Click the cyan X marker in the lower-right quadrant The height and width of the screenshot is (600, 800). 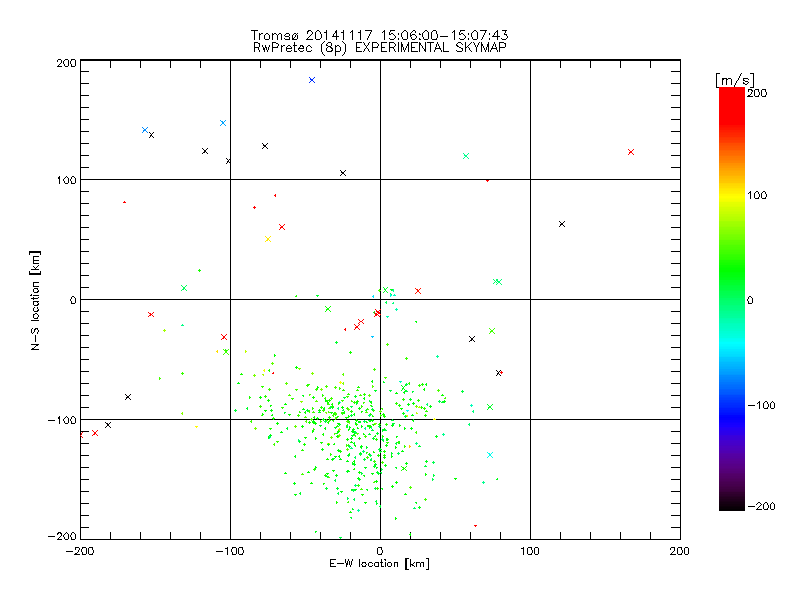click(x=490, y=455)
